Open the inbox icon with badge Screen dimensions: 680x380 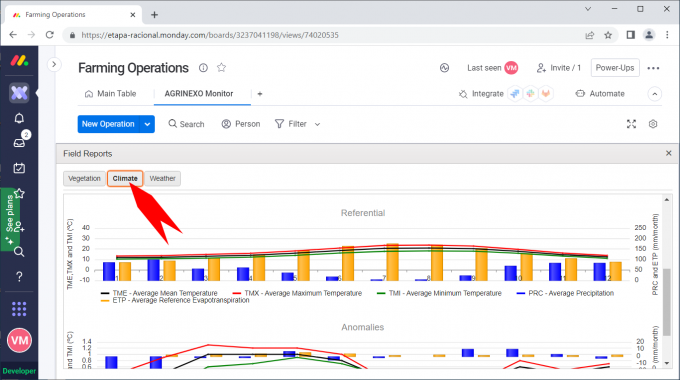pyautogui.click(x=19, y=143)
